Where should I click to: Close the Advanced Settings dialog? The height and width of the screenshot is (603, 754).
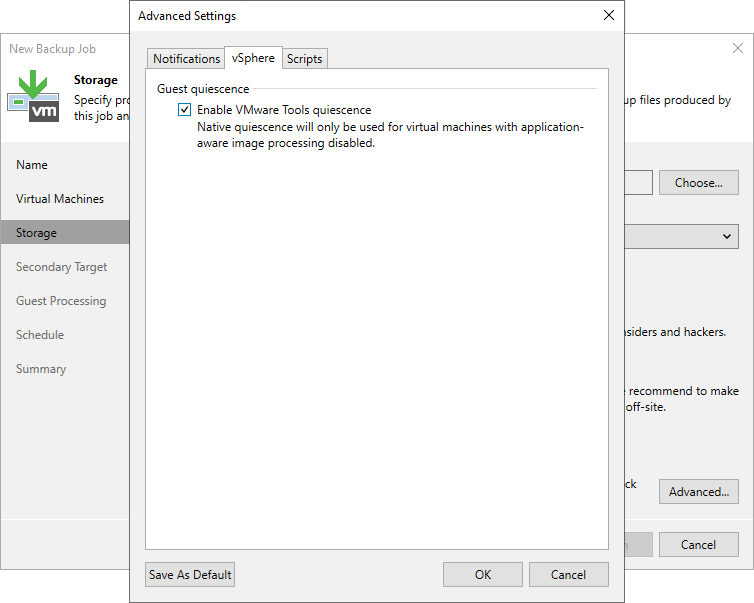tap(609, 15)
